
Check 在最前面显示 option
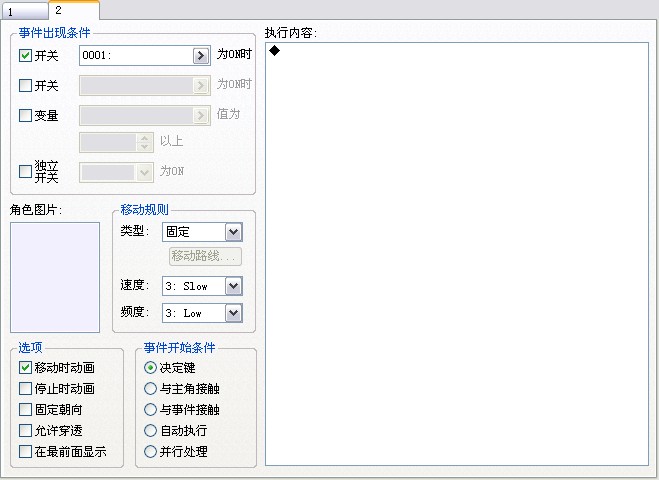pos(25,452)
